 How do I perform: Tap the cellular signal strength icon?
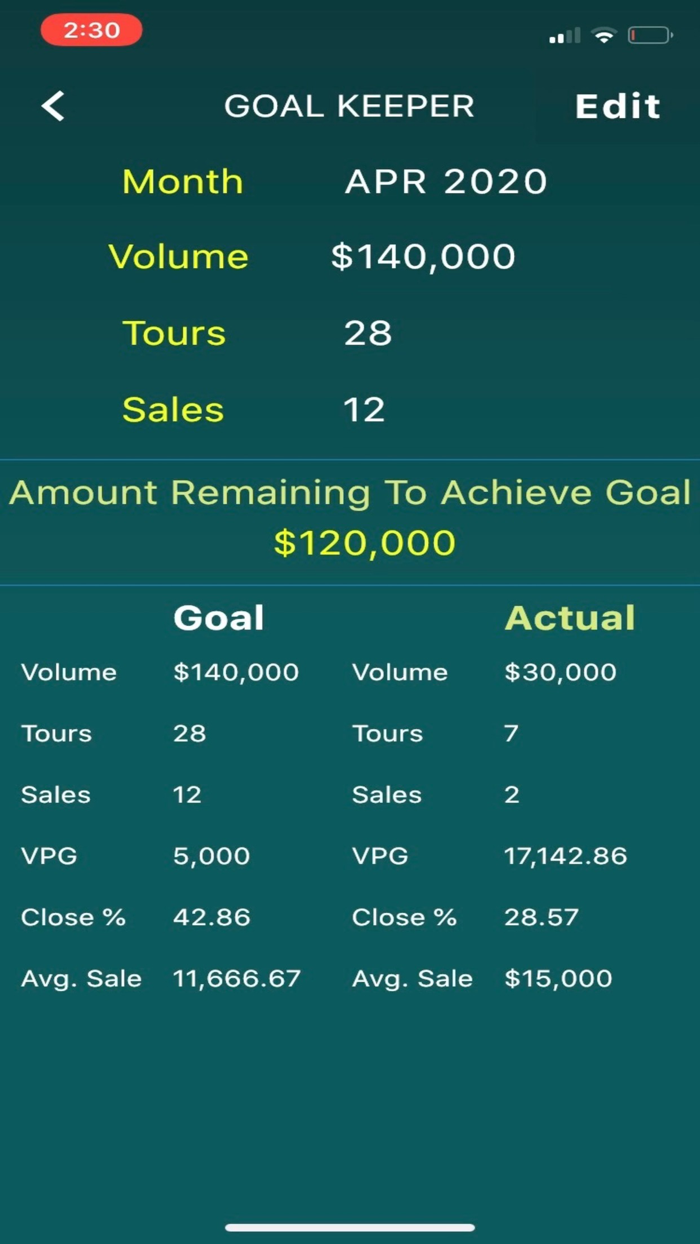[x=563, y=35]
